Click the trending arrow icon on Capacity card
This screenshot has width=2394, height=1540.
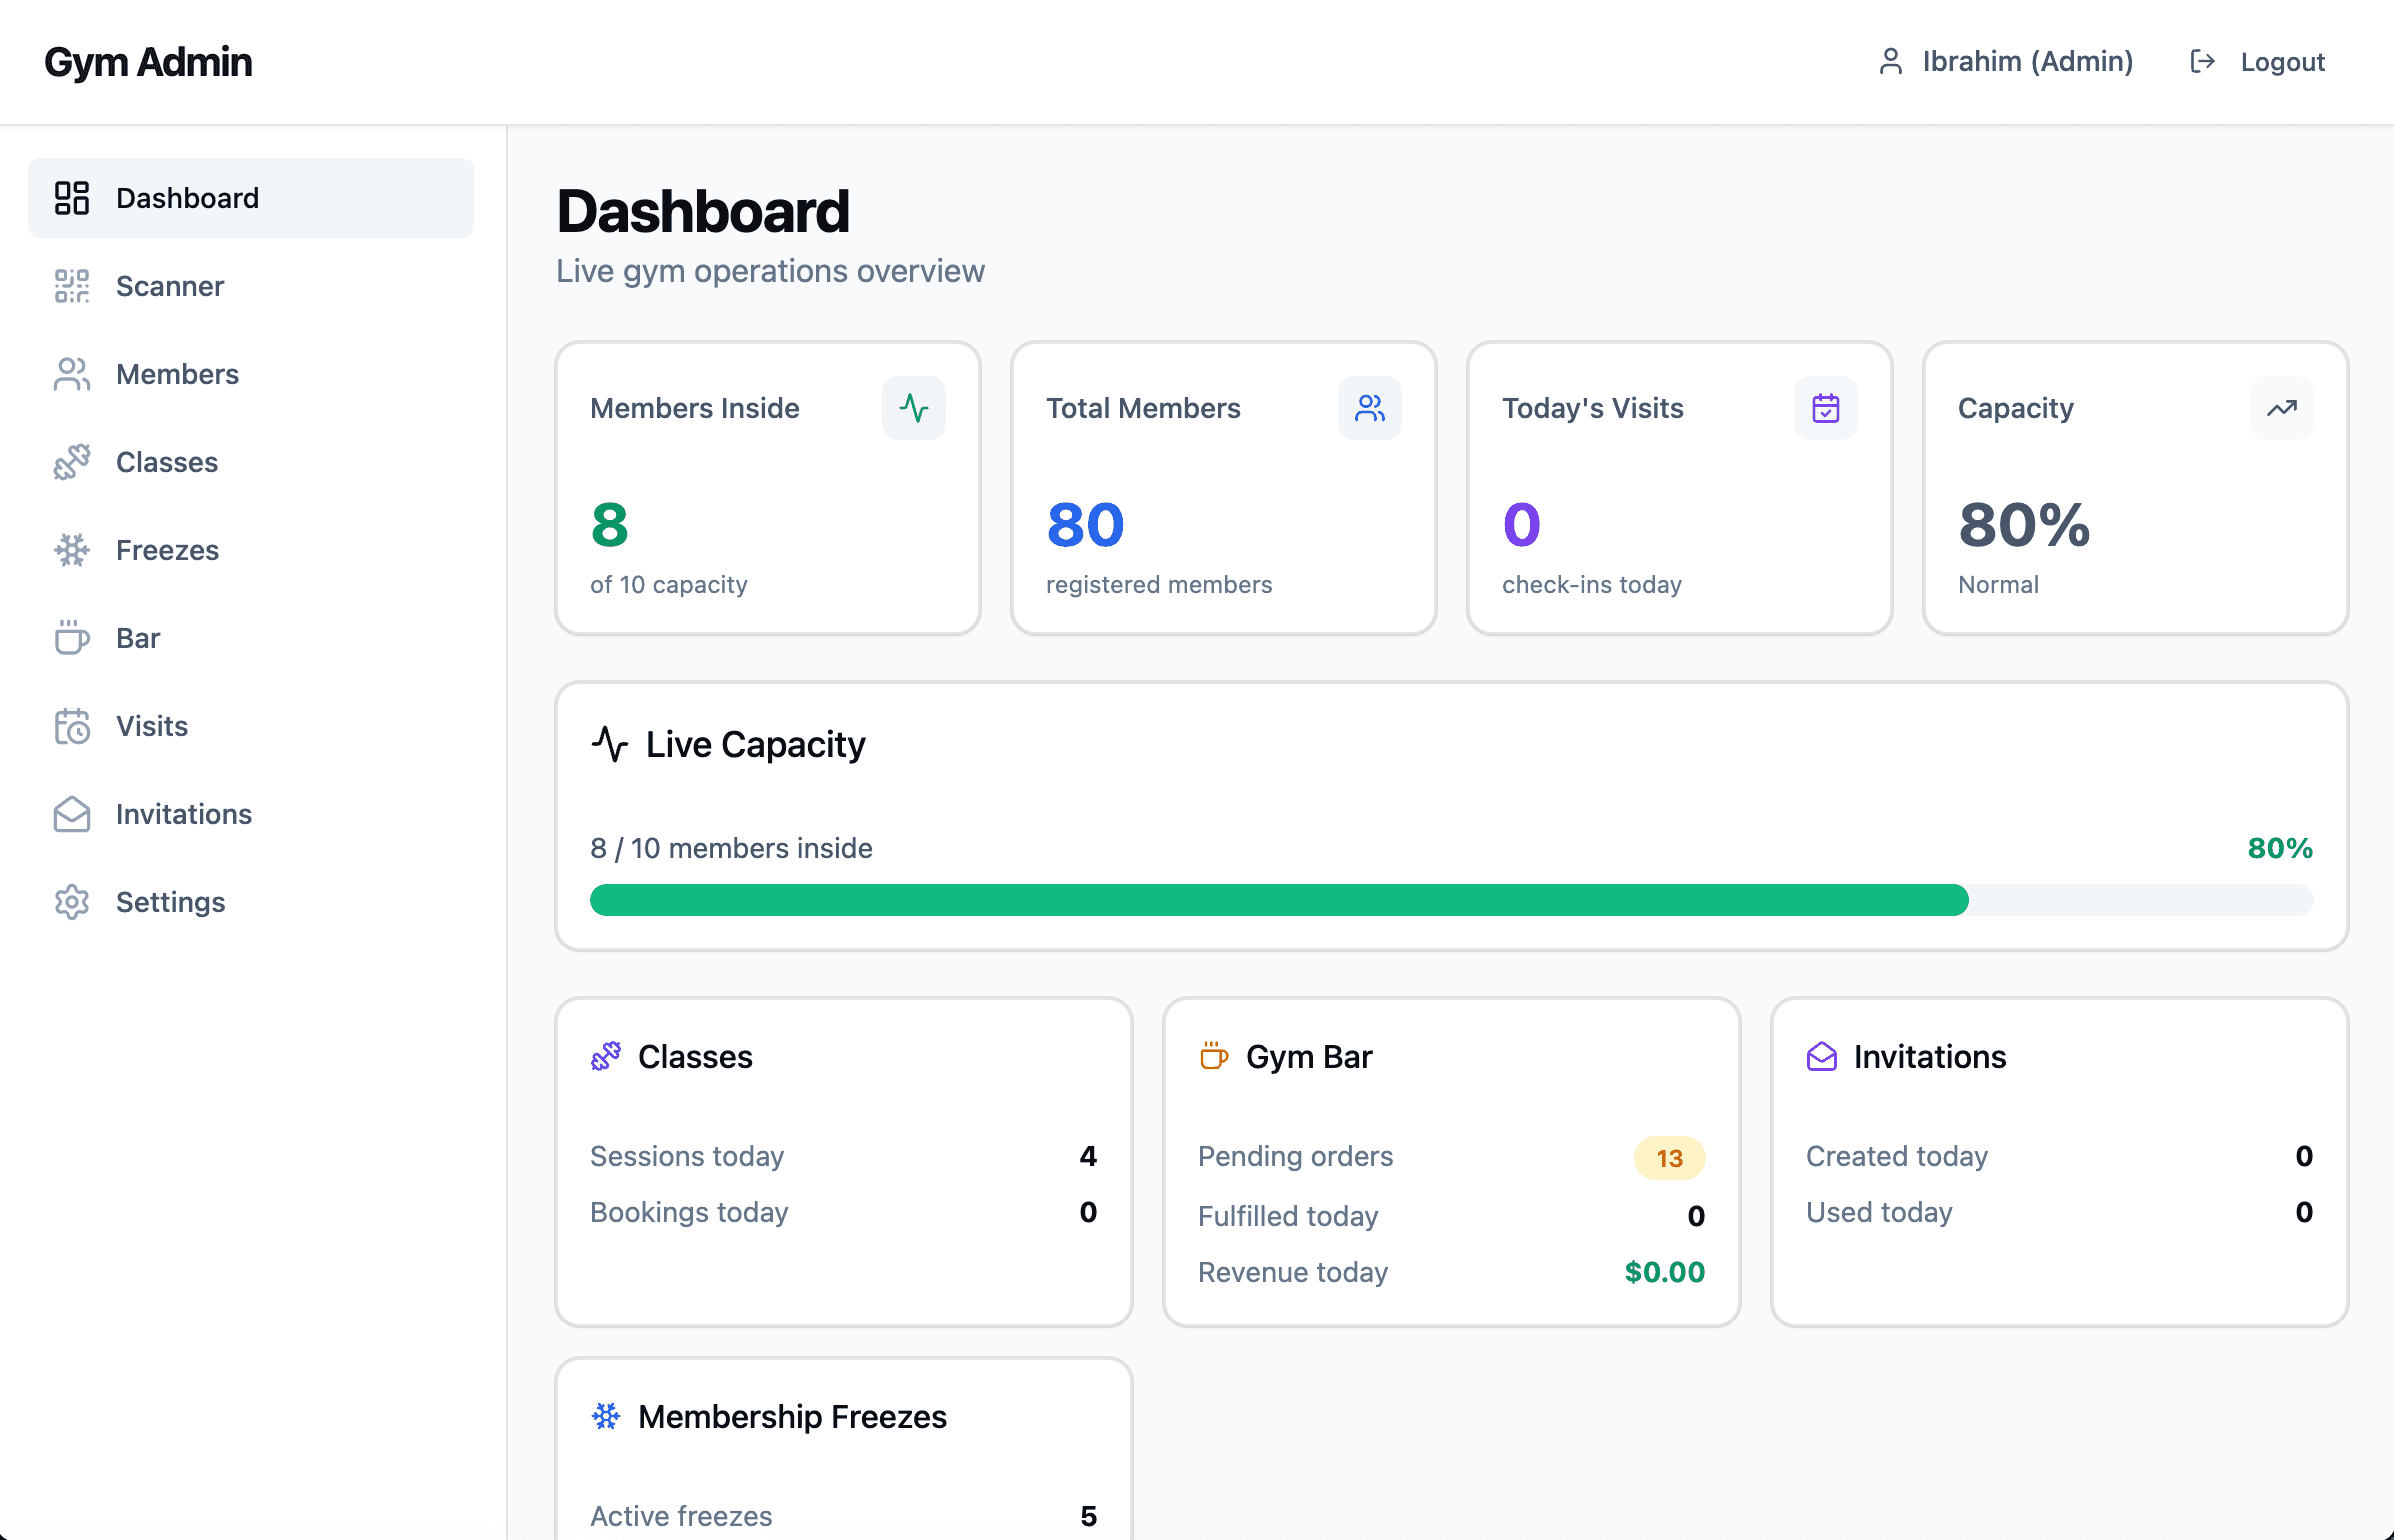pyautogui.click(x=2281, y=408)
